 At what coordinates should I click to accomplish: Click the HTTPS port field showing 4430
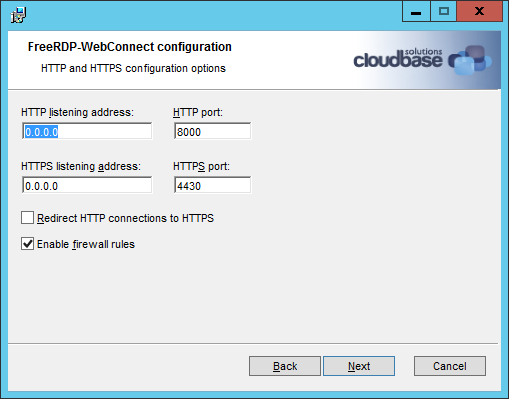(212, 185)
